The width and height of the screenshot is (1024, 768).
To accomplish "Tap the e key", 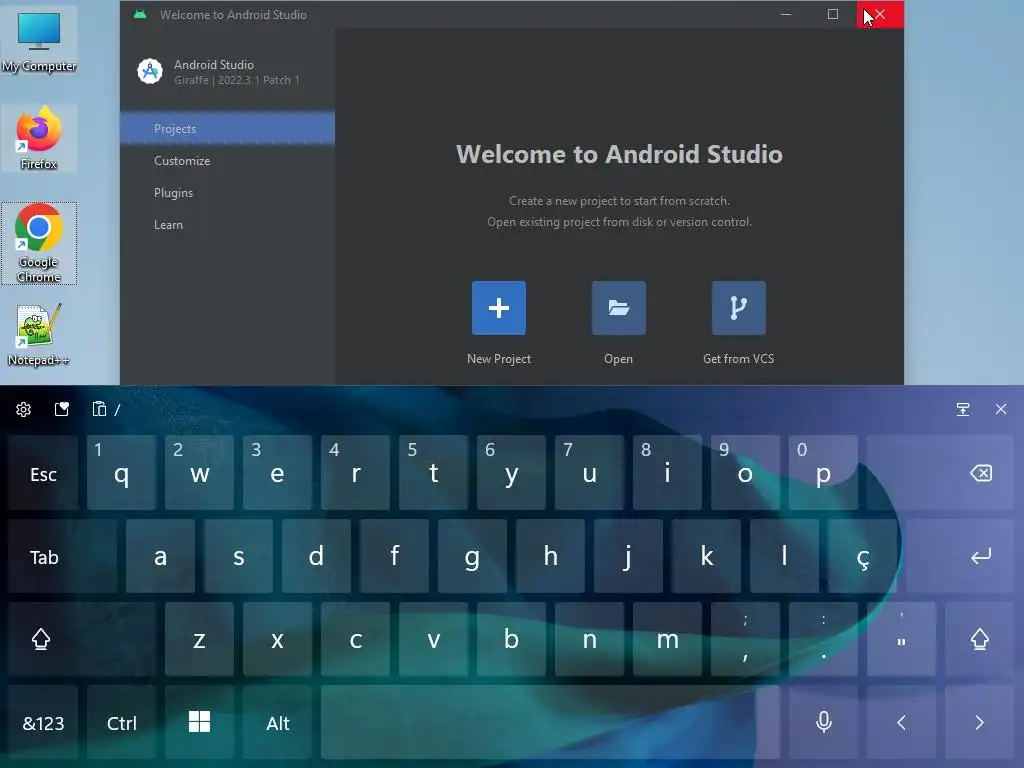I will [278, 473].
